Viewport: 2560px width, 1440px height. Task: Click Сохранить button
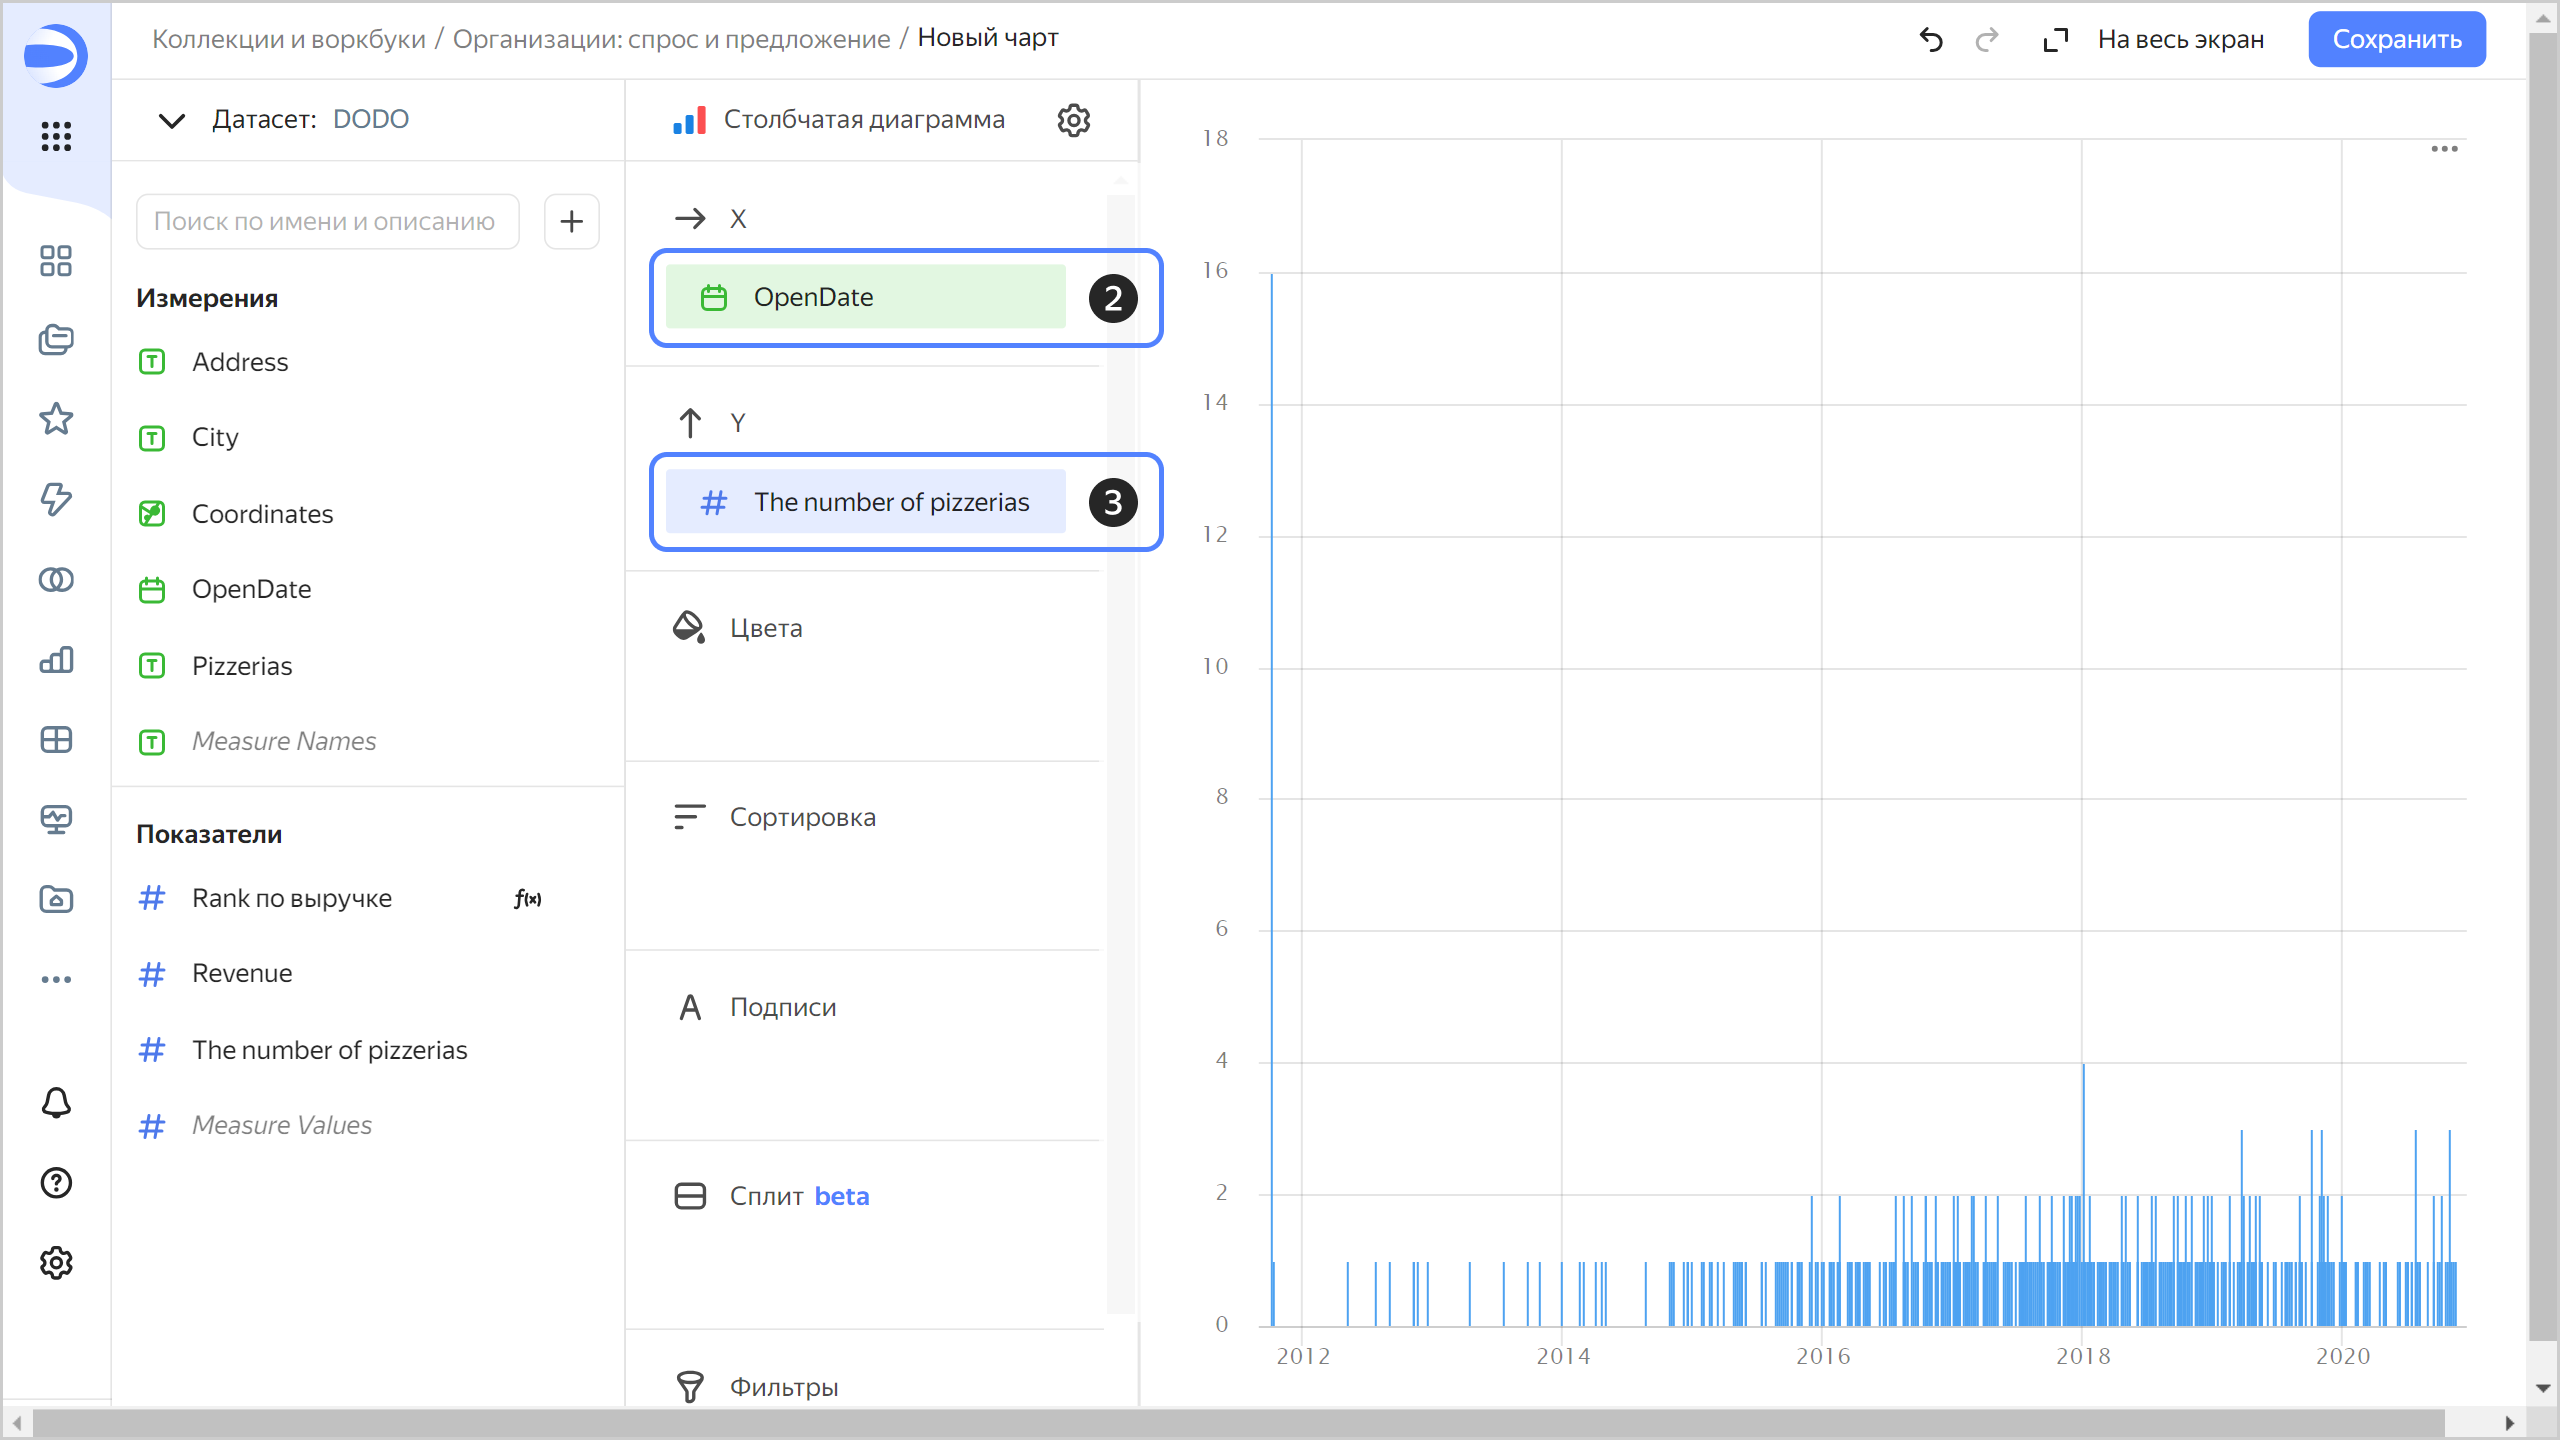2396,40
